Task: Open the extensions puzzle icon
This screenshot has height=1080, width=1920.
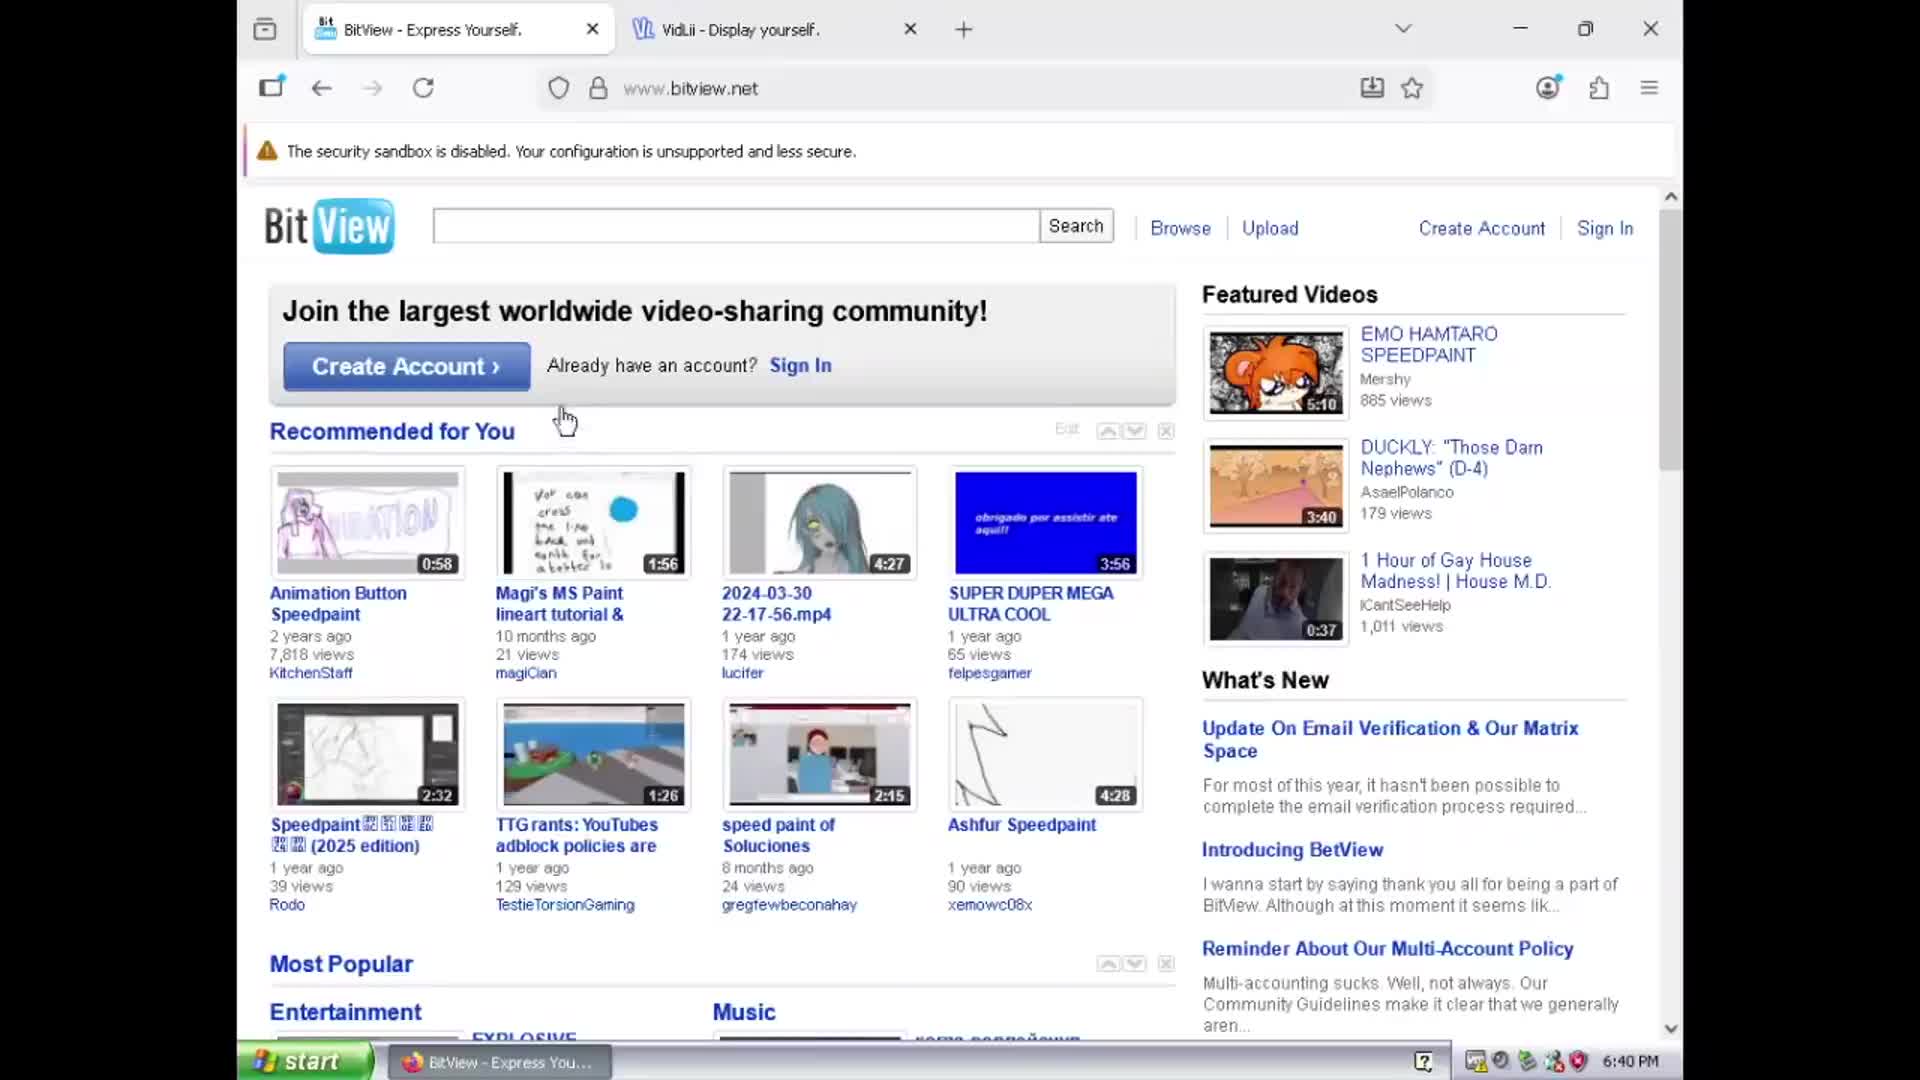Action: 1599,88
